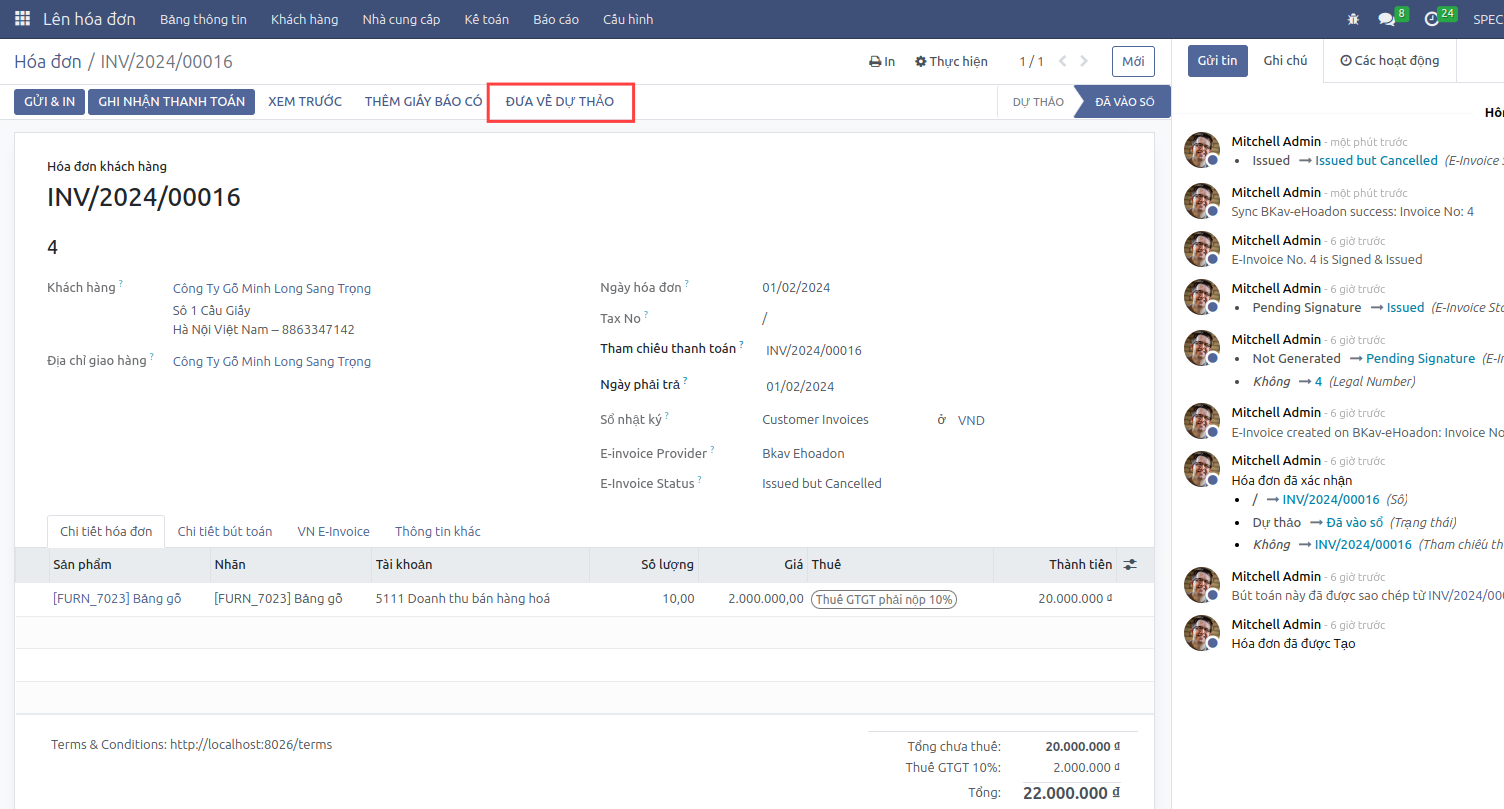Open the apps grid menu icon
The width and height of the screenshot is (1504, 809).
point(22,19)
